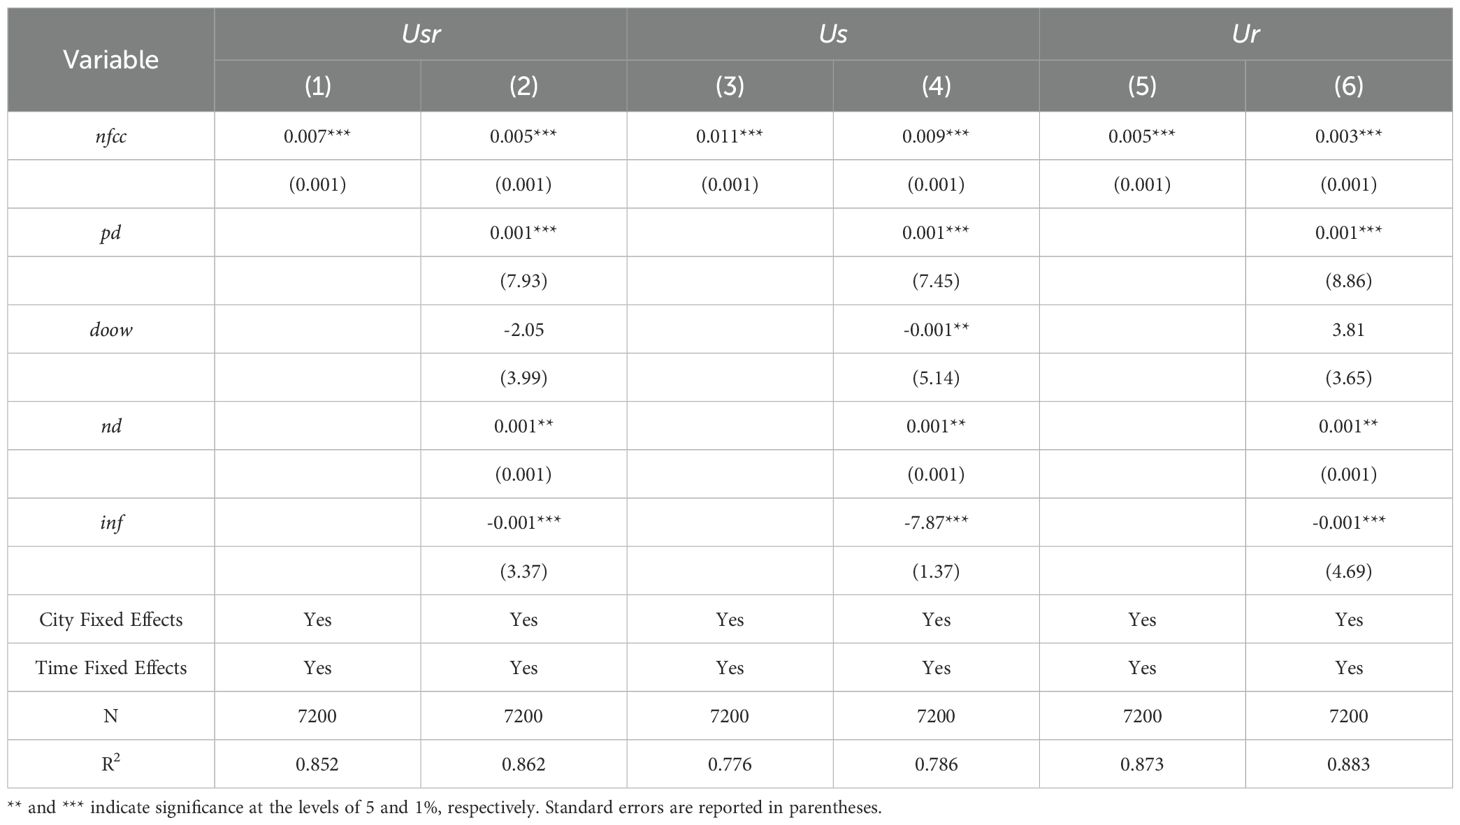Image resolution: width=1460 pixels, height=825 pixels.
Task: Click the 0.007*** coefficient cell
Action: coord(317,136)
